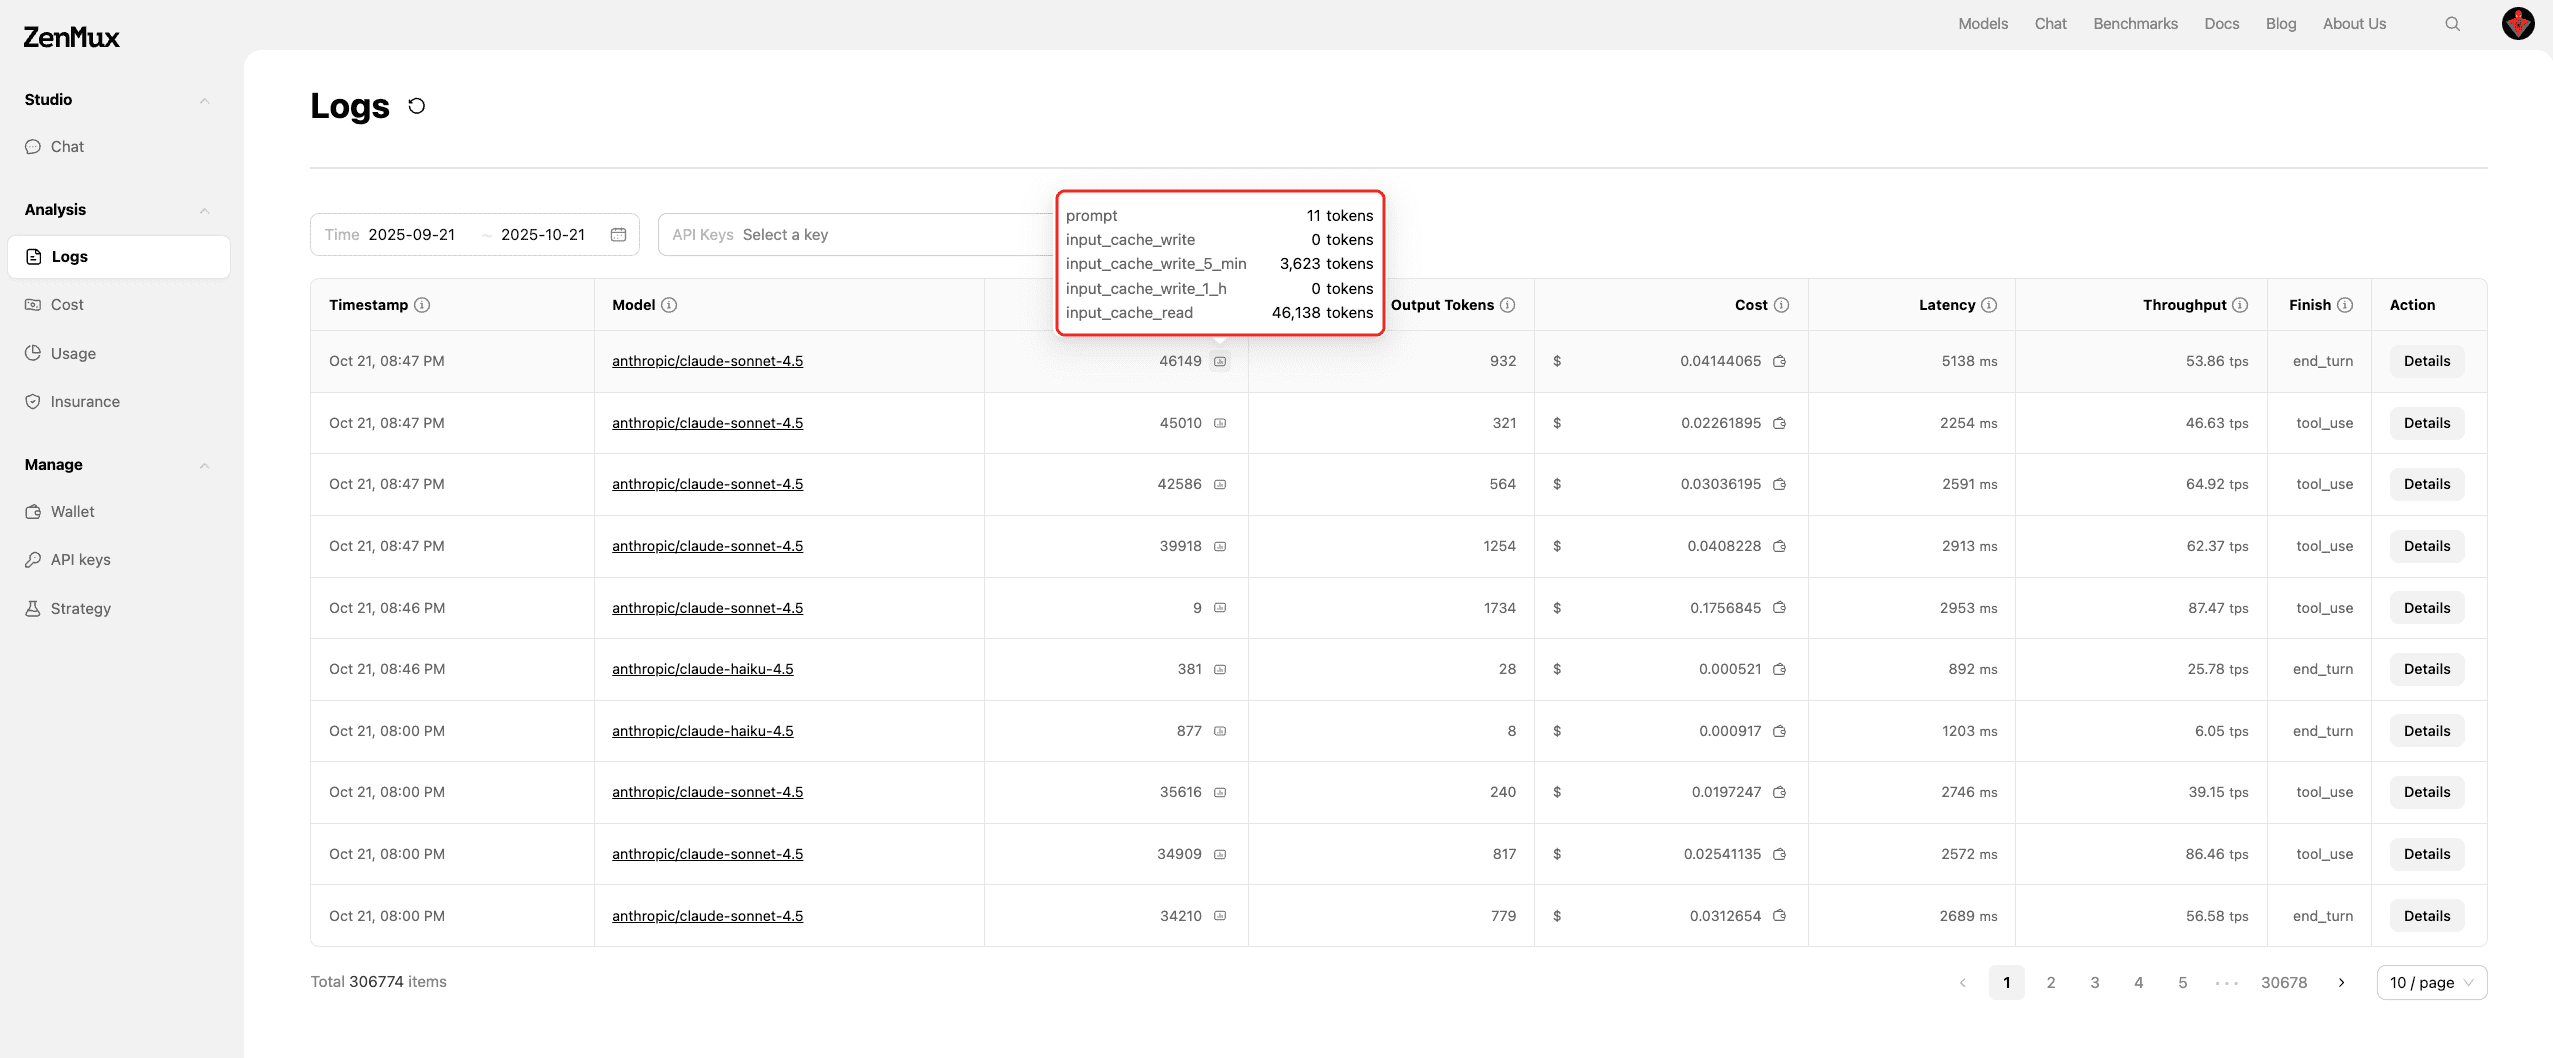Collapse the Studio sidebar section
Screen dimensions: 2553x1058
click(204, 100)
